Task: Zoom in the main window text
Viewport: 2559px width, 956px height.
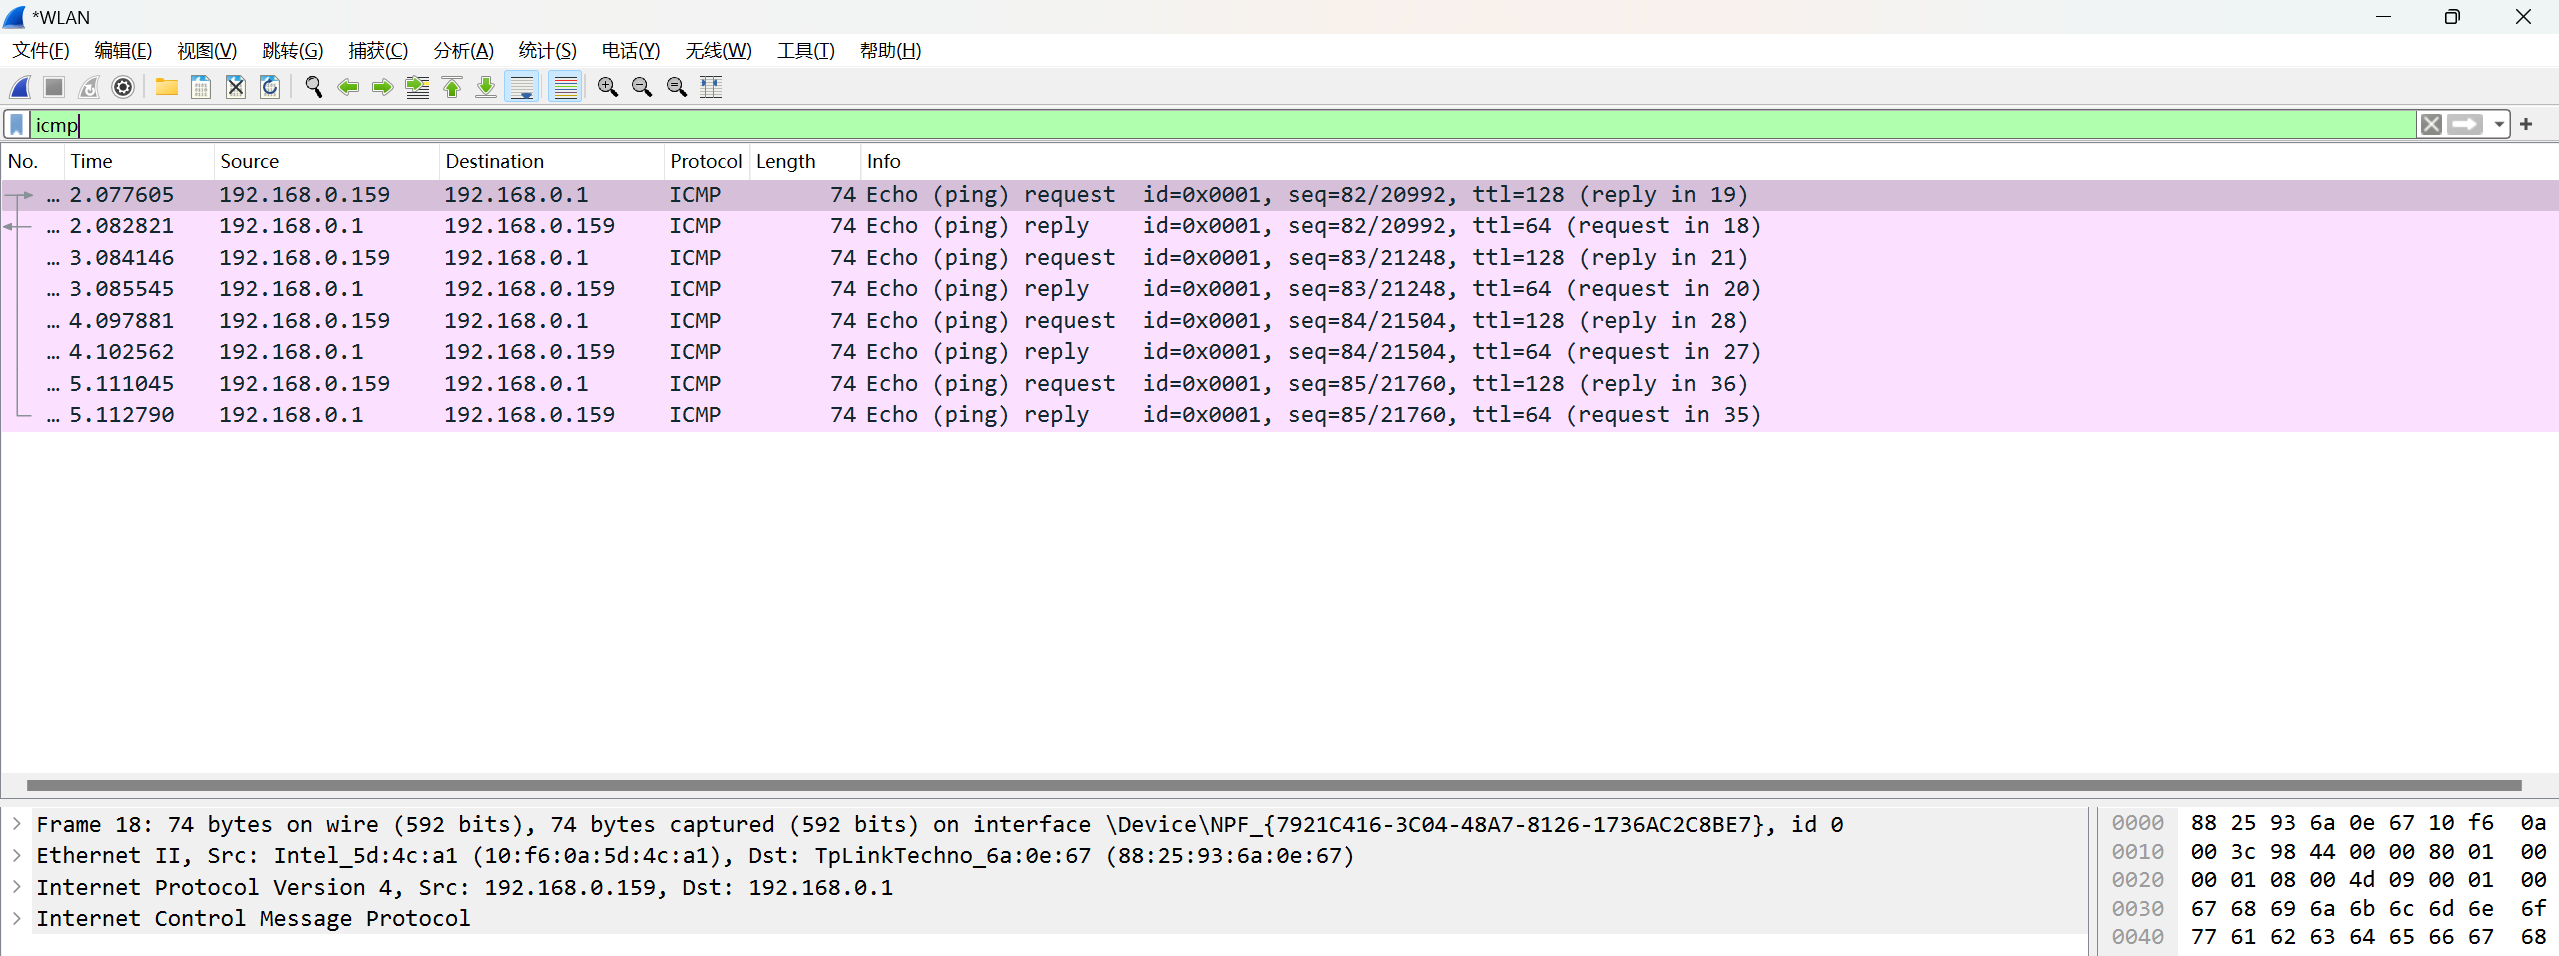Action: [608, 87]
